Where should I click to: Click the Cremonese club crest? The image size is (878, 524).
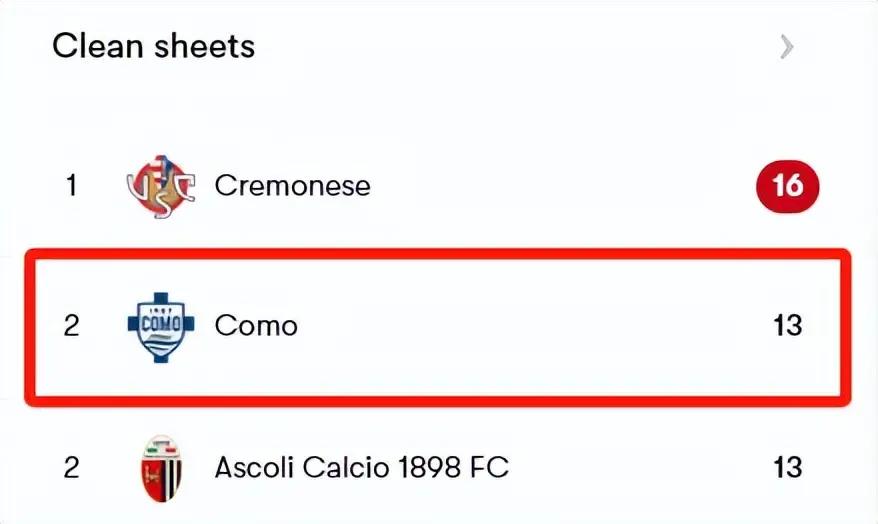tap(161, 186)
